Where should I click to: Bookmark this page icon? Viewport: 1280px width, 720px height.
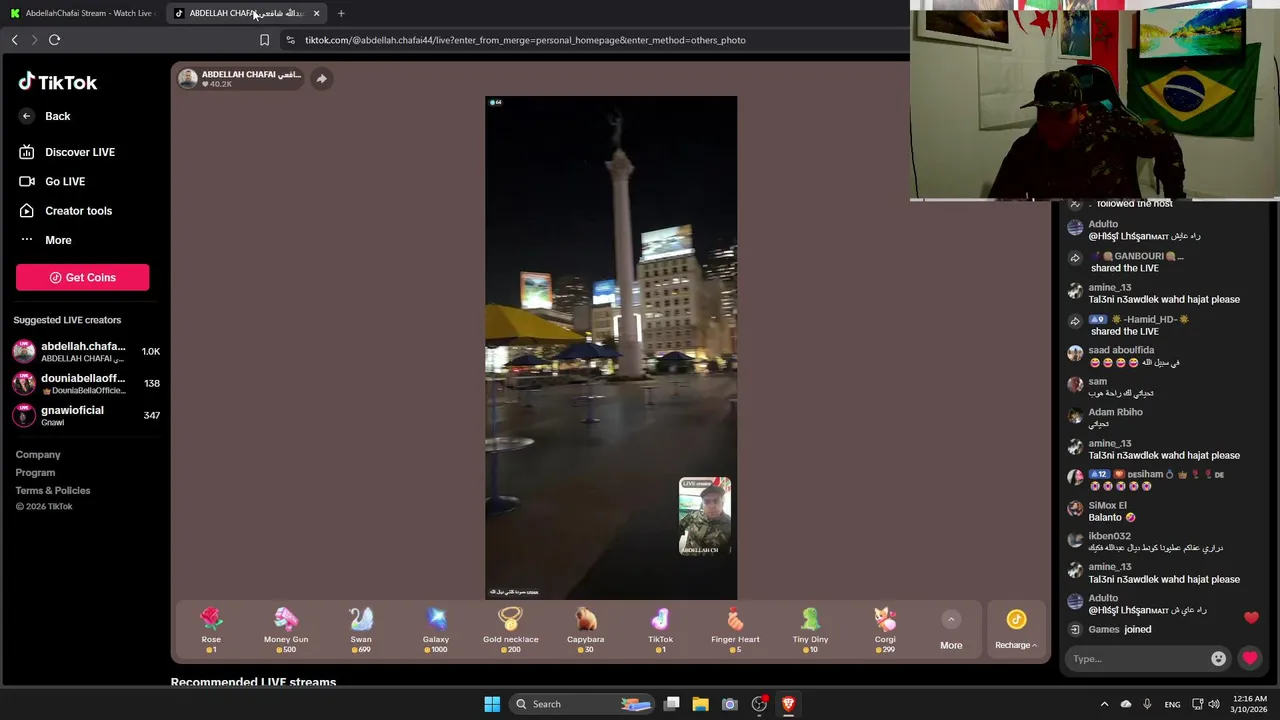click(x=264, y=40)
